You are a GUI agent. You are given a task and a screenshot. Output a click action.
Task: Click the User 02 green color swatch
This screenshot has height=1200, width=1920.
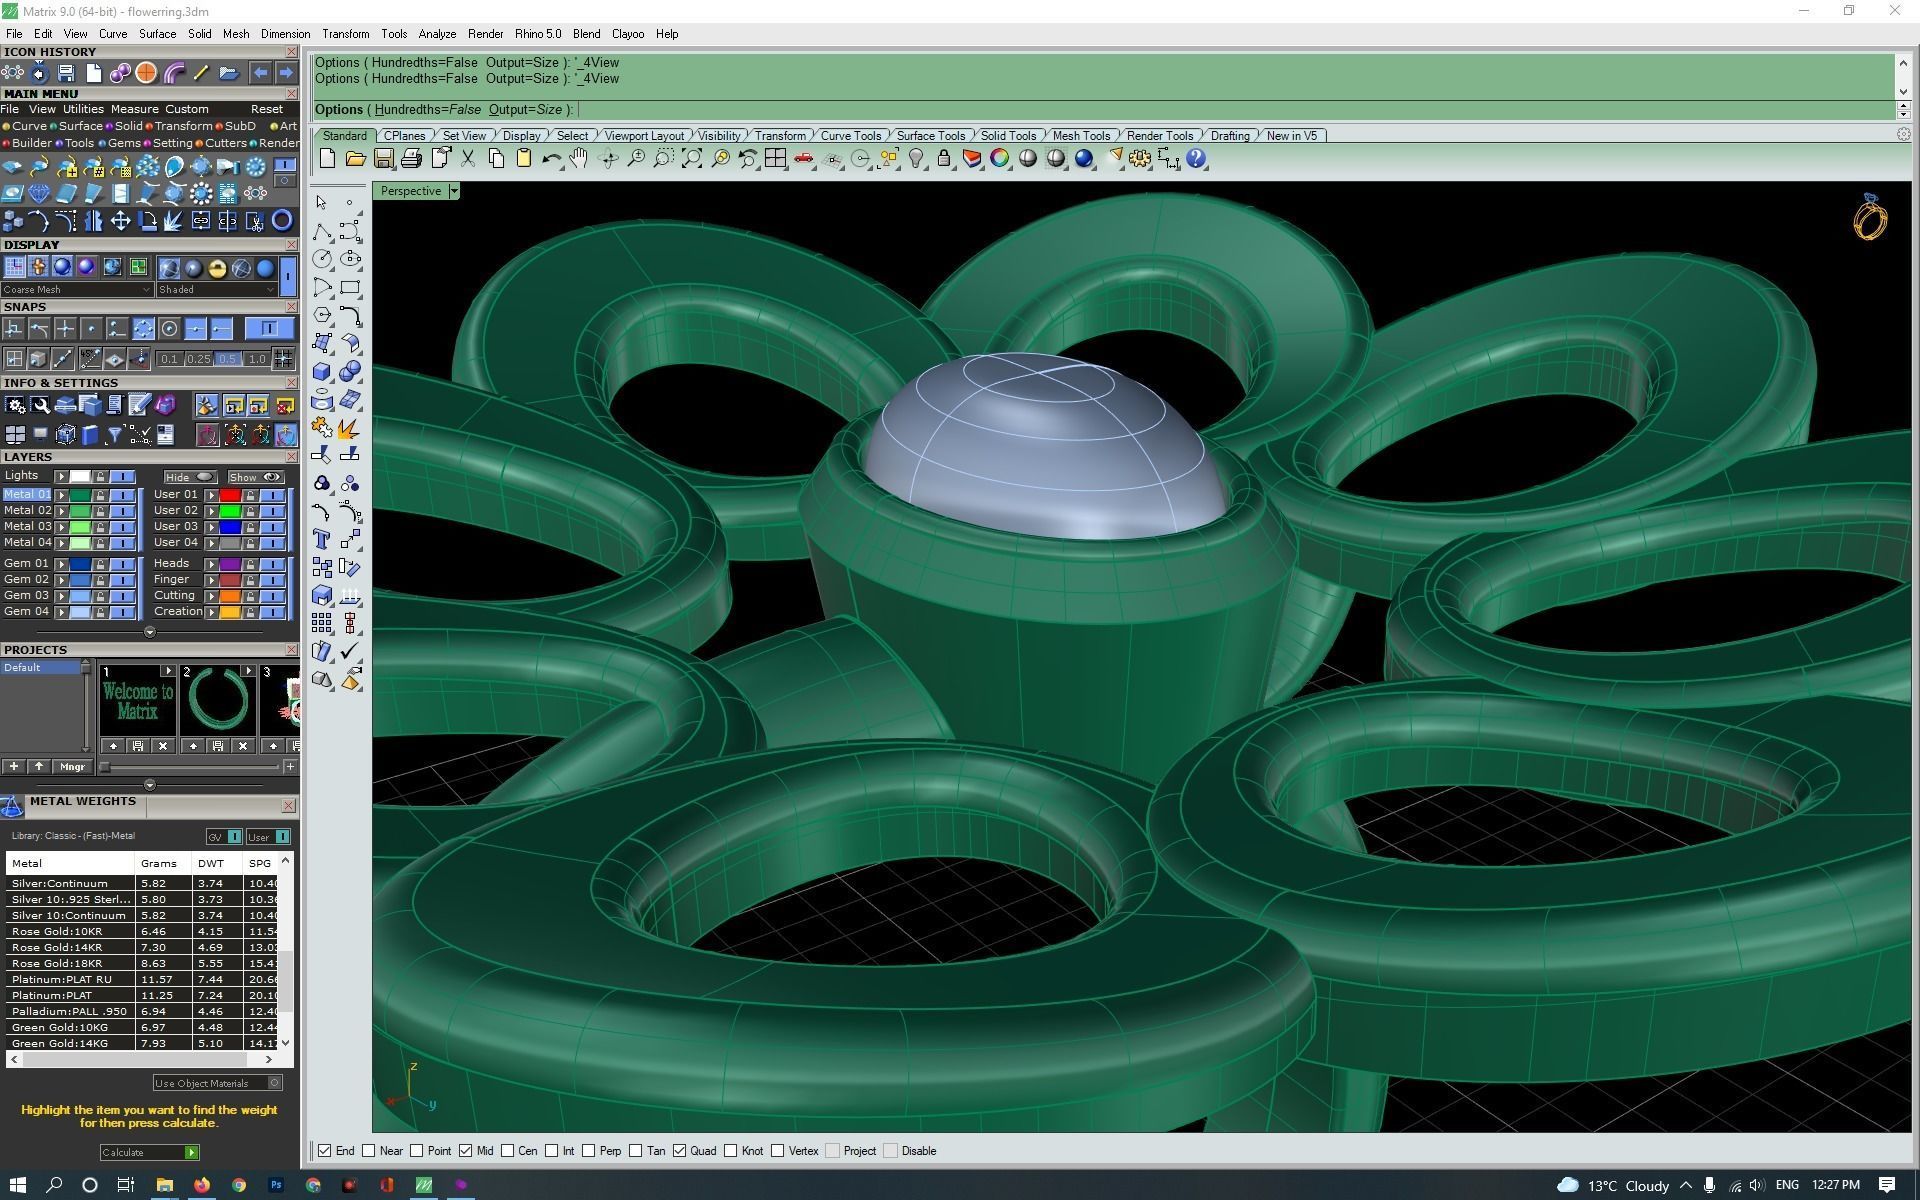tap(230, 511)
